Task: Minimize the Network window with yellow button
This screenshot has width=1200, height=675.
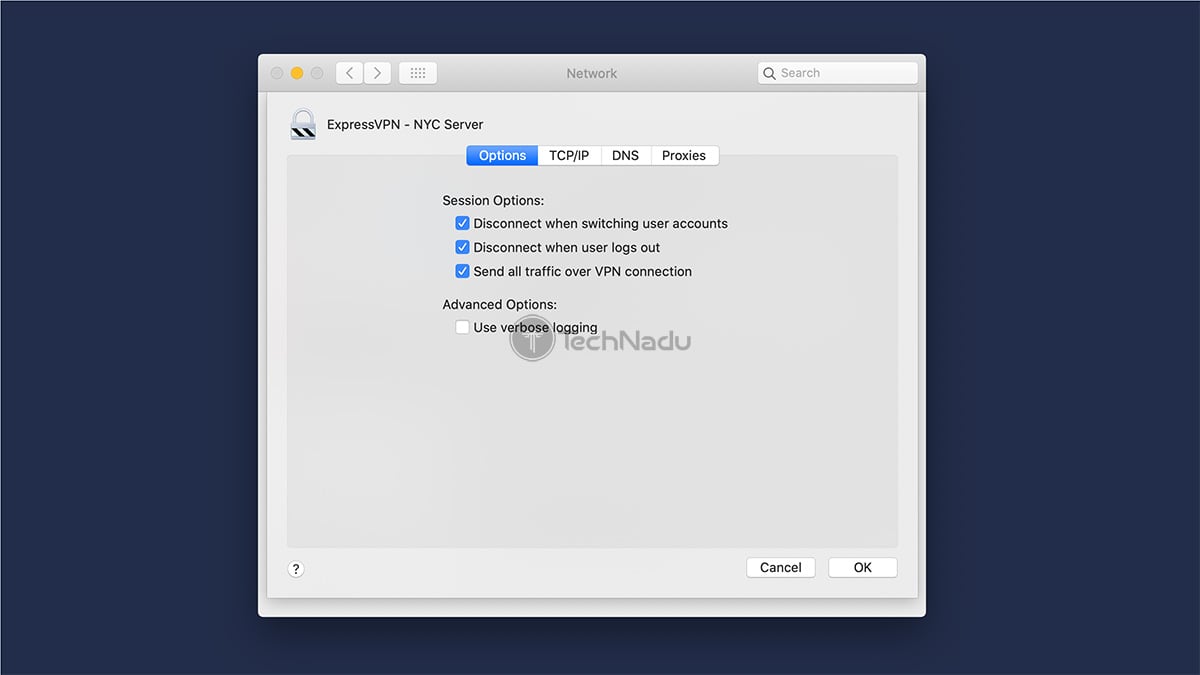Action: (x=297, y=73)
